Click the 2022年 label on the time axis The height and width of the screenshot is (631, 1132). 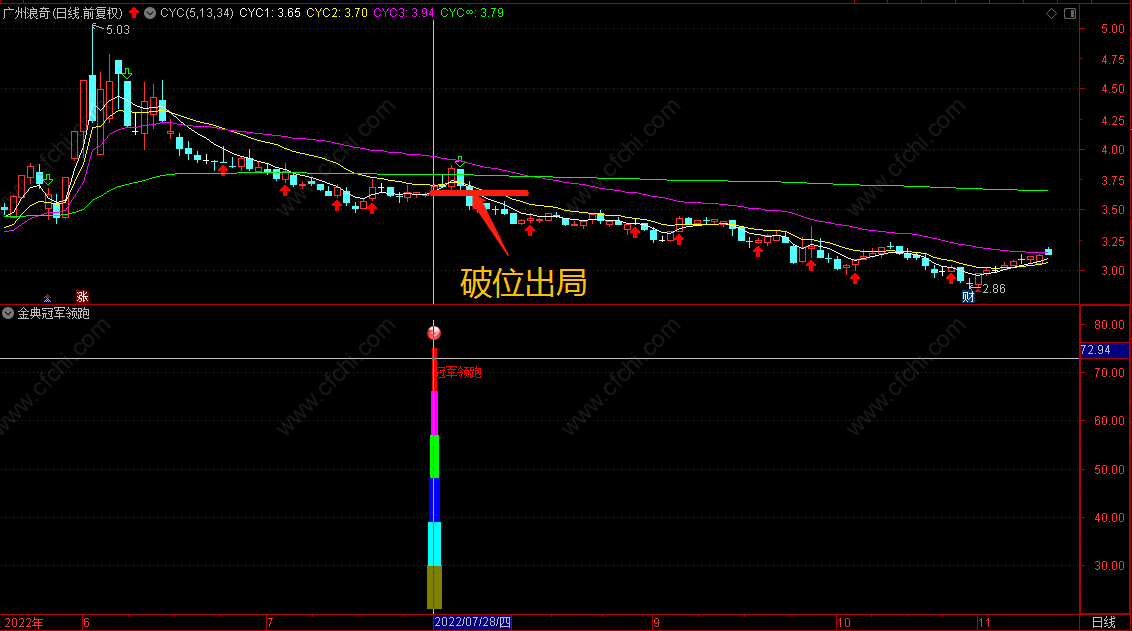[23, 623]
